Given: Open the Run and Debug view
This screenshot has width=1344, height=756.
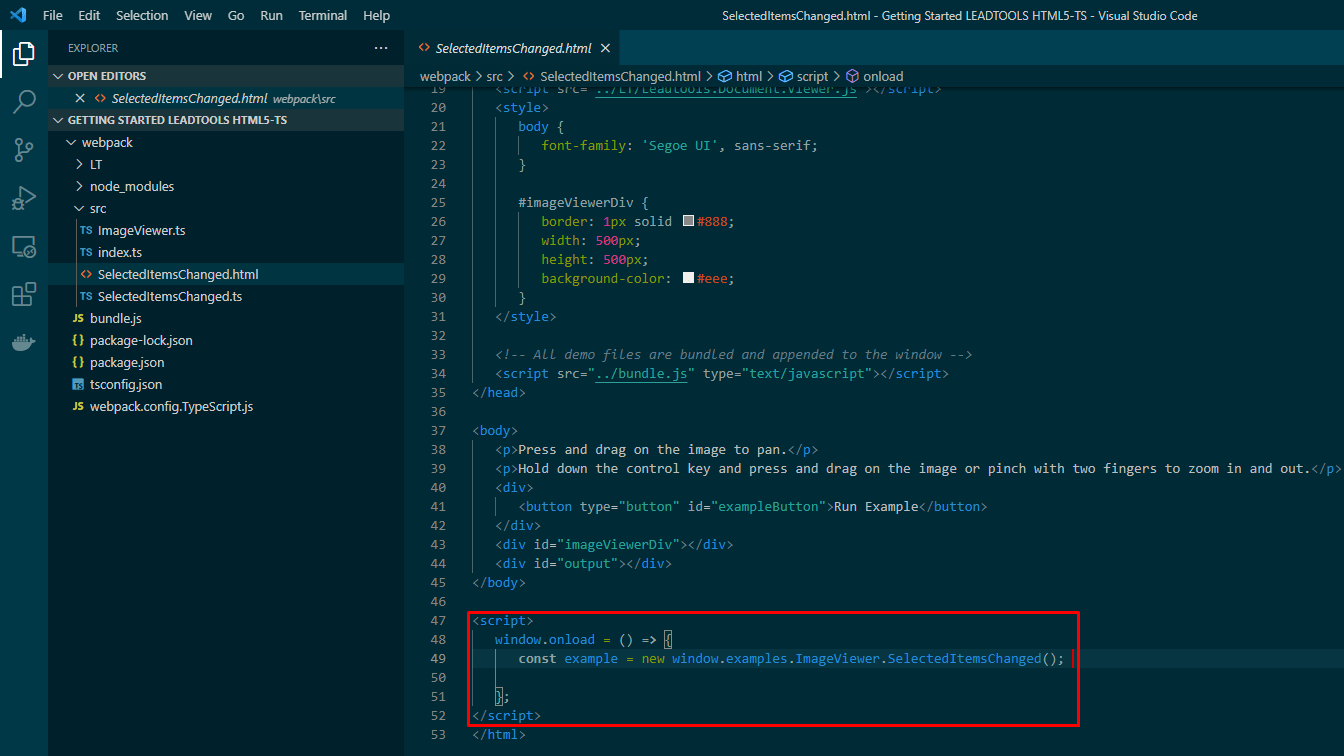Looking at the screenshot, I should pyautogui.click(x=24, y=197).
